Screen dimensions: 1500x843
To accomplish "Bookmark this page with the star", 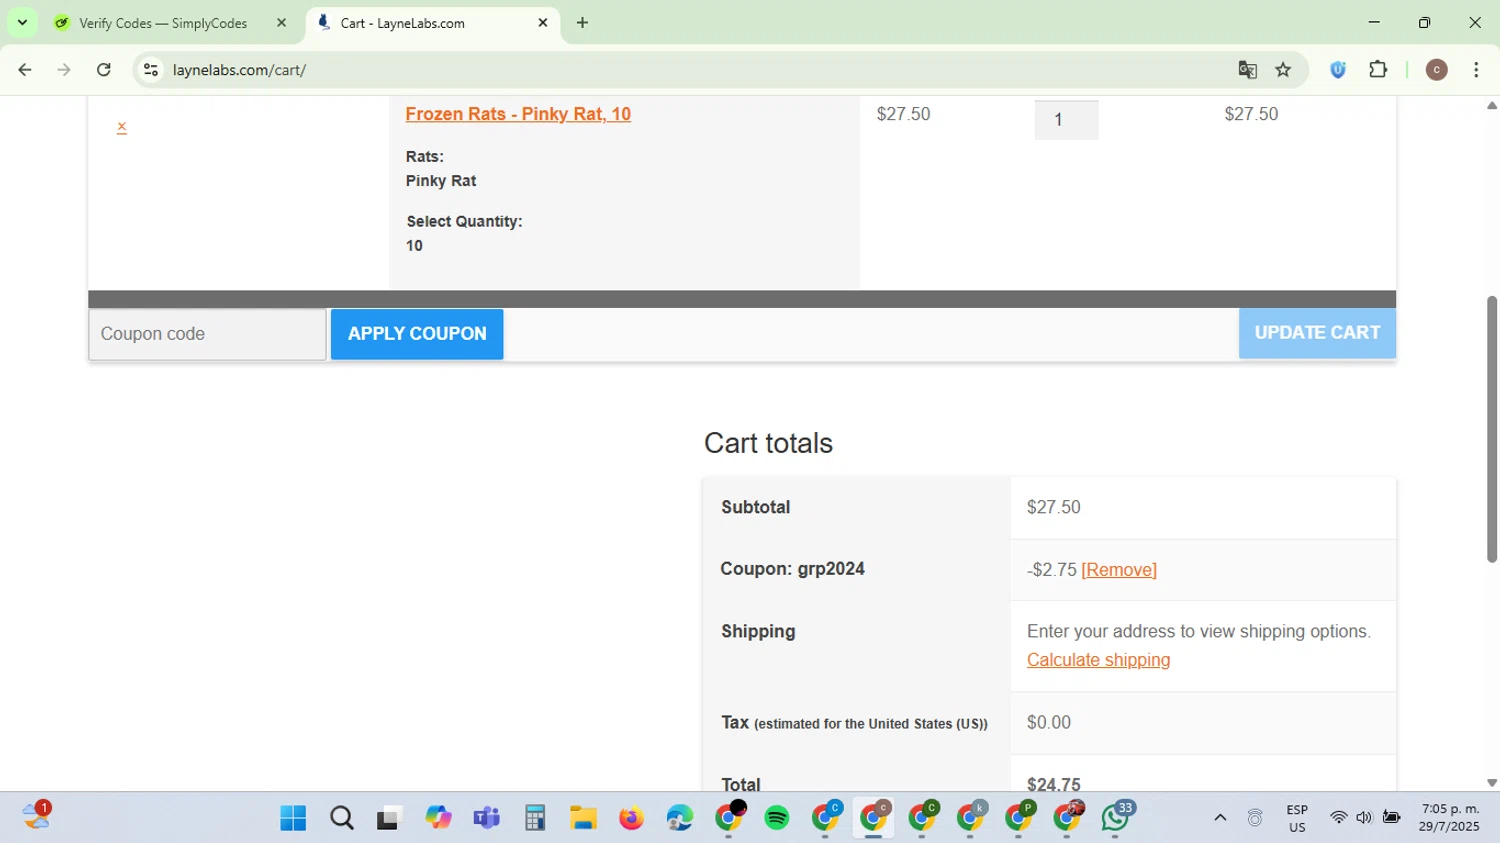I will click(x=1284, y=70).
